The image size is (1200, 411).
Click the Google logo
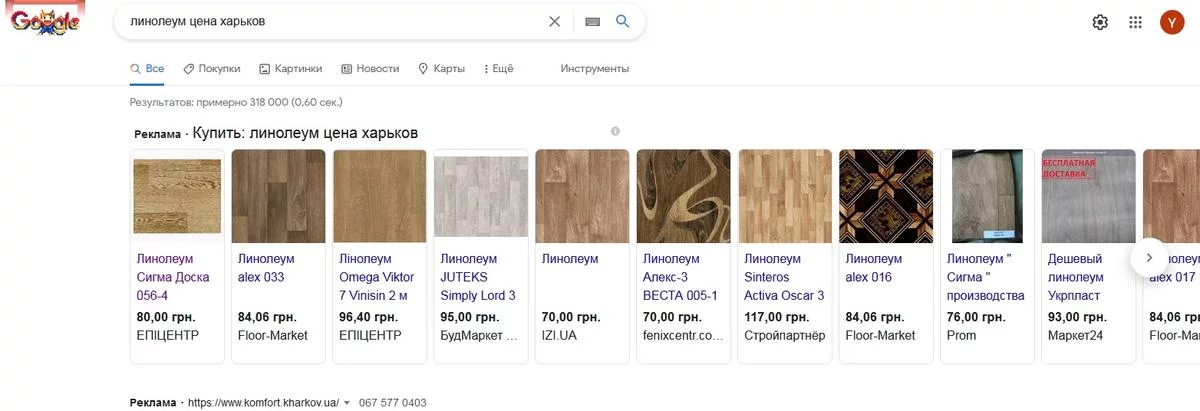click(47, 22)
